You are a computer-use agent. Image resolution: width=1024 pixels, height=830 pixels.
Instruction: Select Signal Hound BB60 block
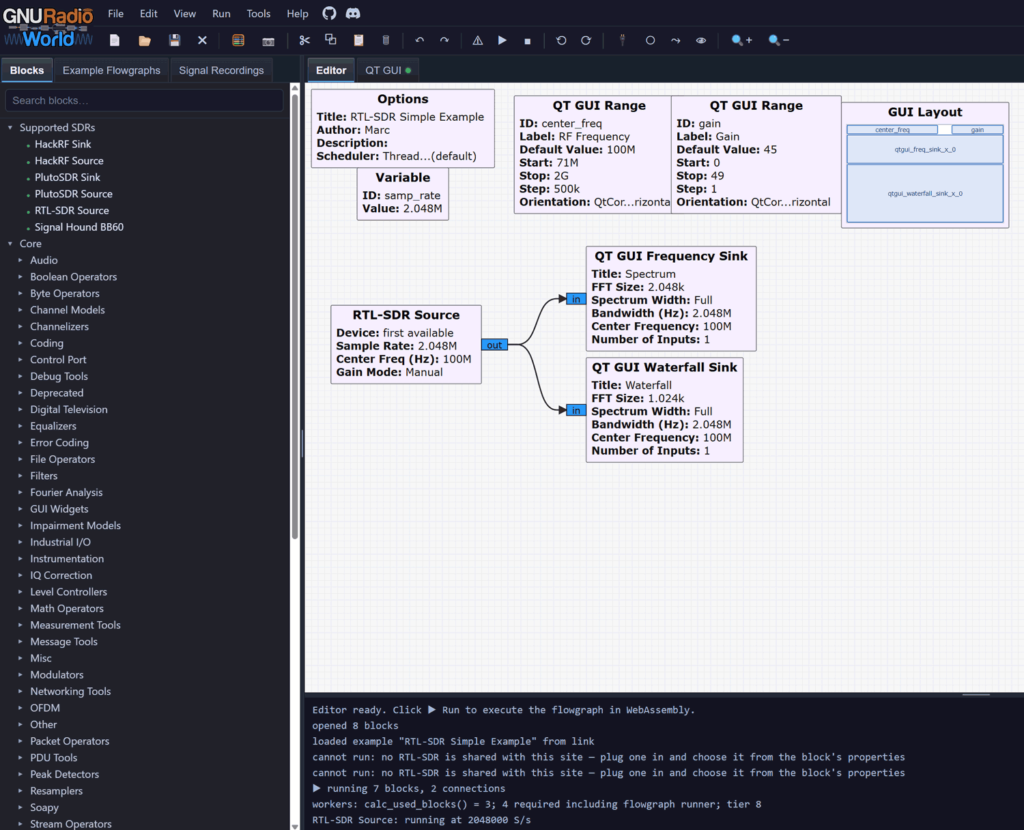point(79,227)
